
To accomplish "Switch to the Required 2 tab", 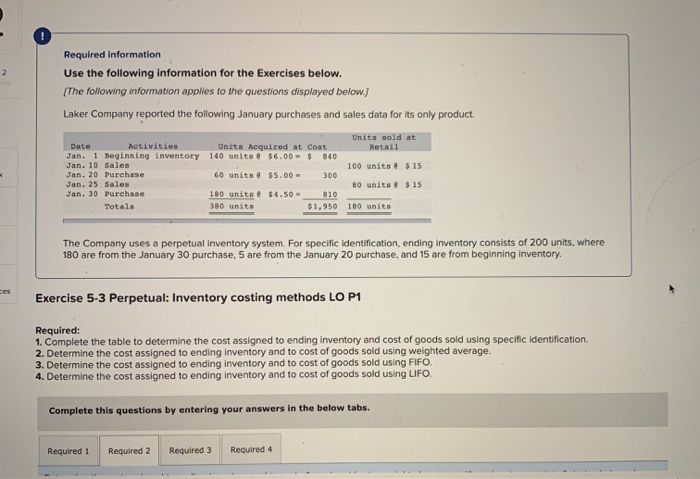I will pos(129,451).
